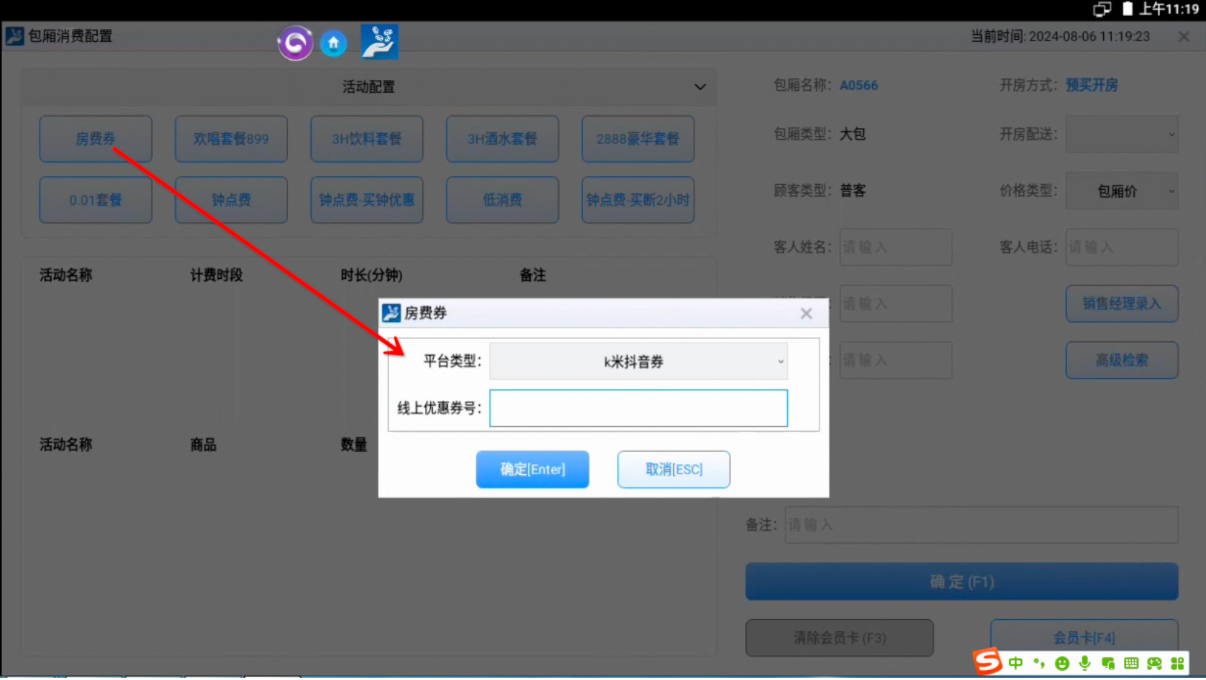Open the emoji panel on Sogou input bar
This screenshot has height=680, width=1206.
(x=1064, y=662)
